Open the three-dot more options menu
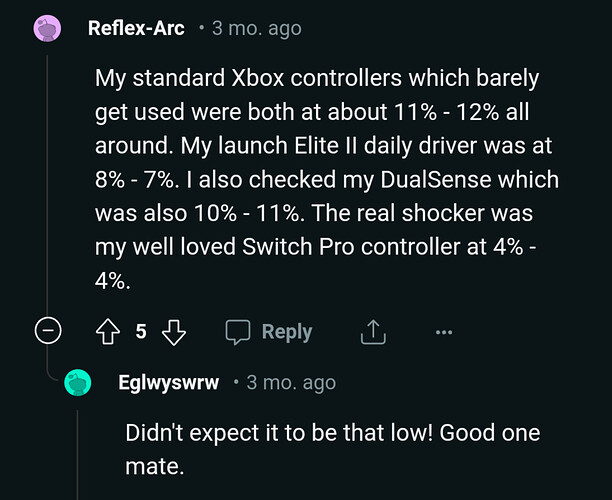Viewport: 612px width, 500px height. [444, 331]
